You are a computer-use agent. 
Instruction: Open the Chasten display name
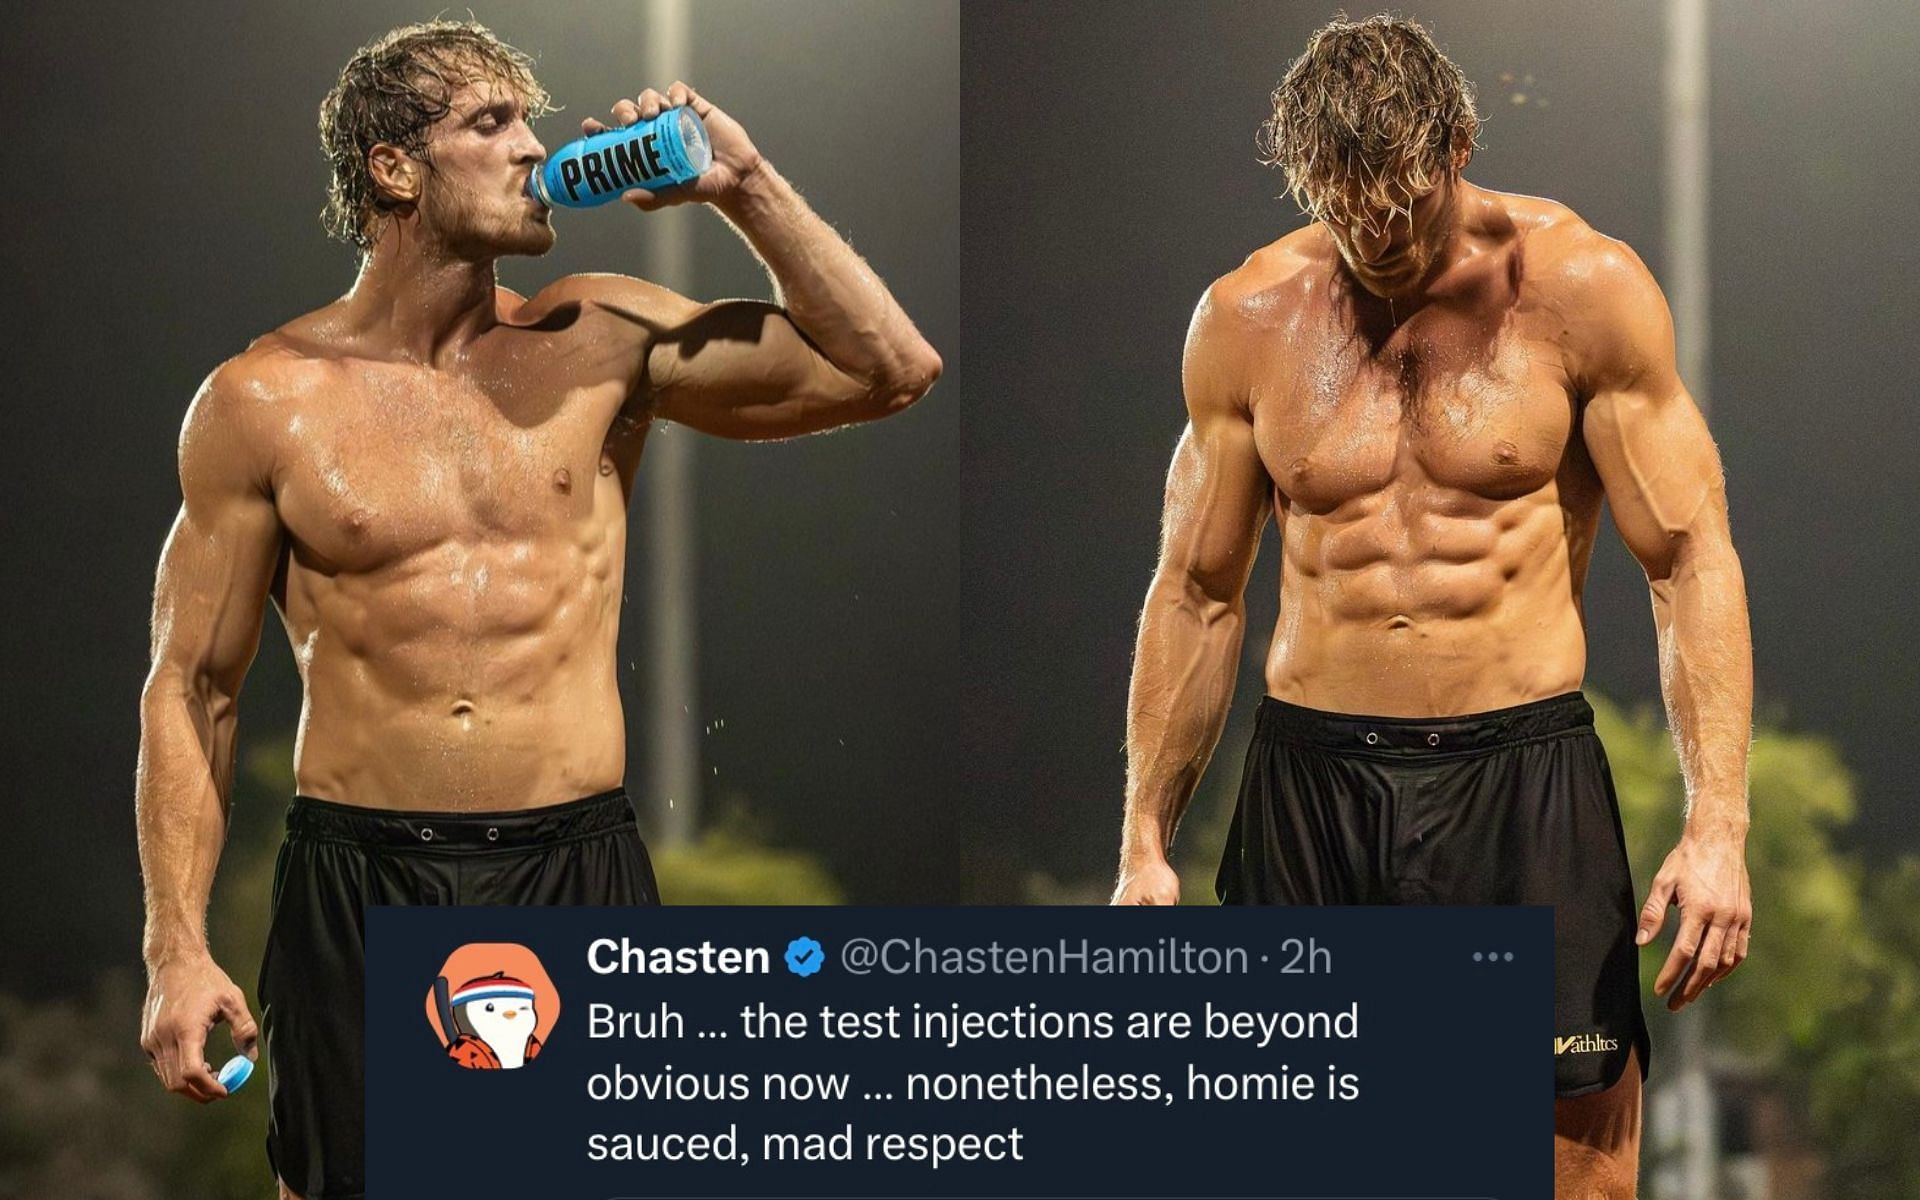pos(678,957)
